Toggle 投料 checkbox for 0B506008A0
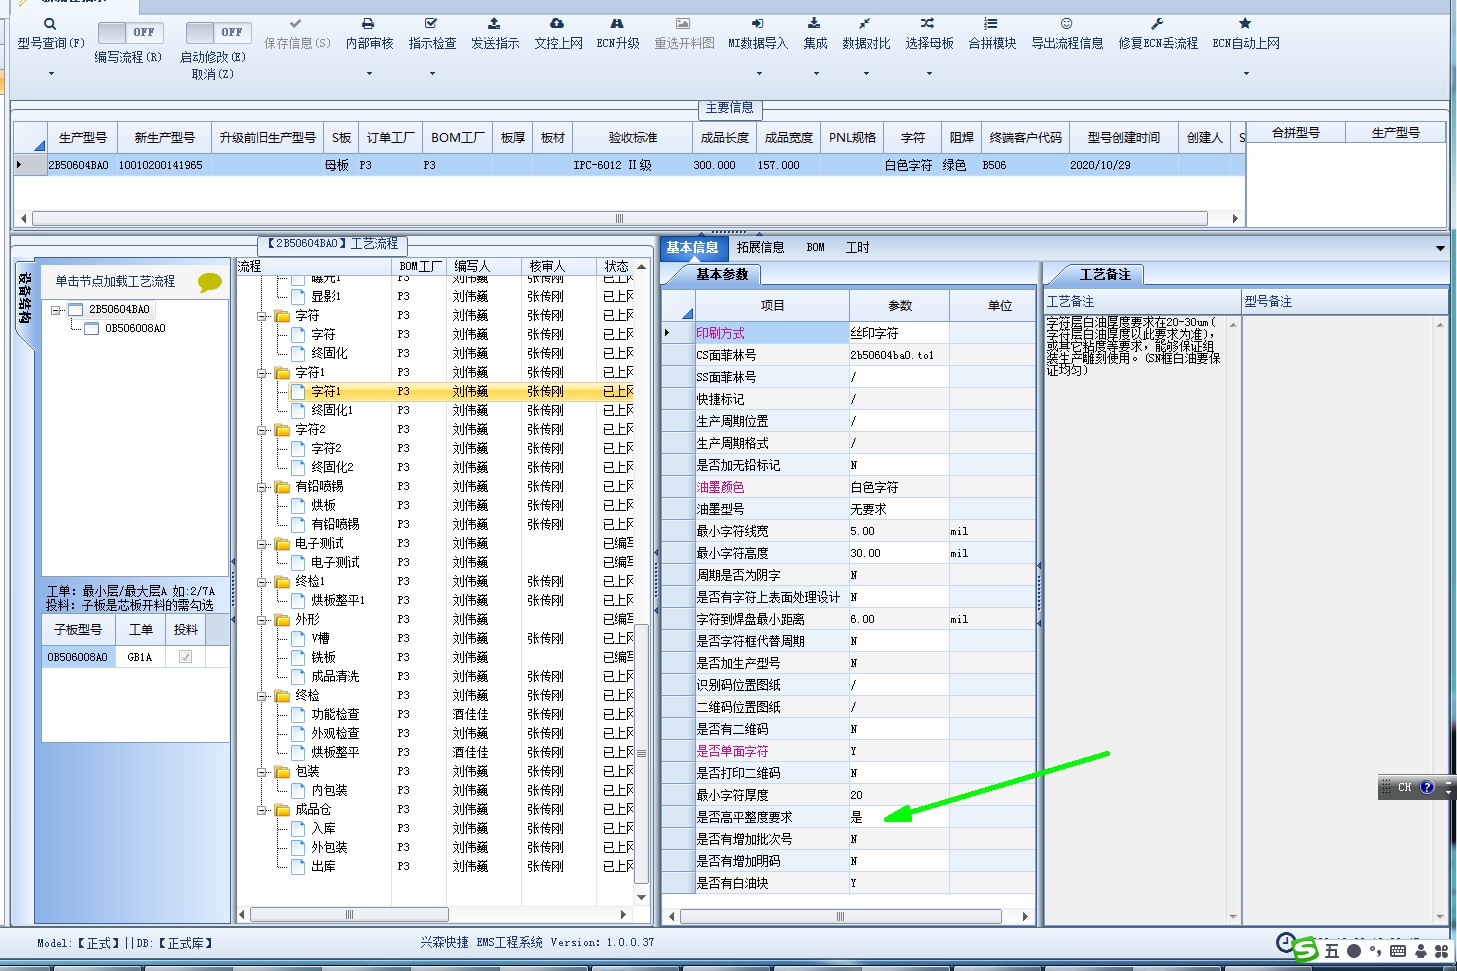 tap(185, 657)
